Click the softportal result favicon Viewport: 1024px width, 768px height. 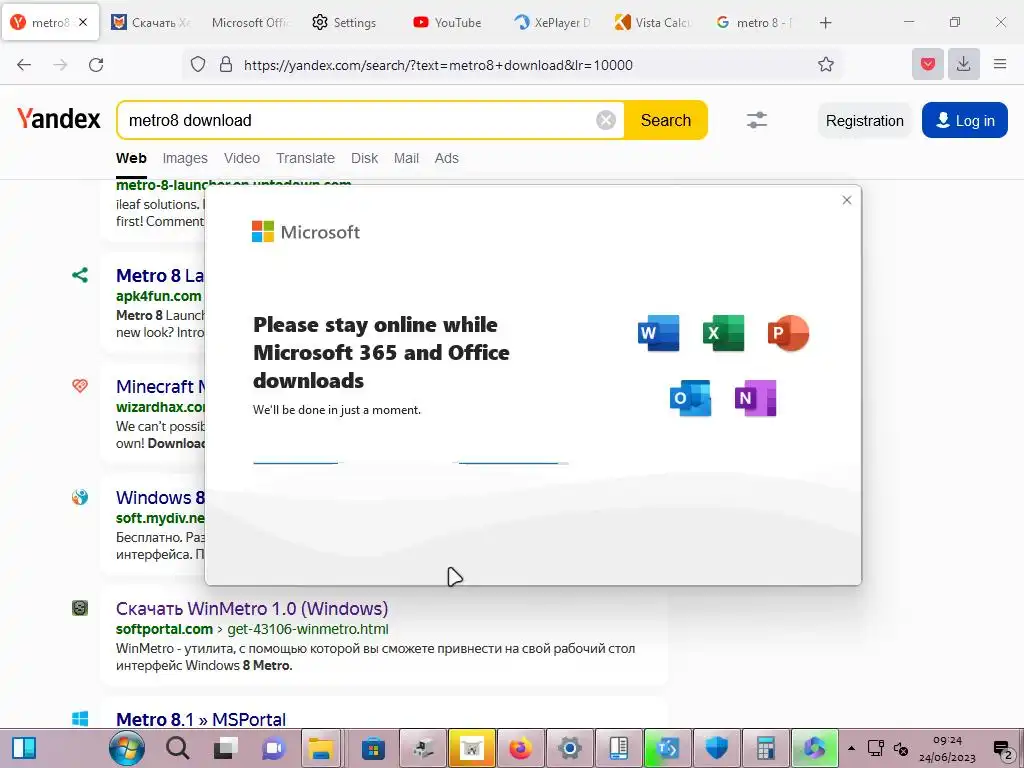pos(80,608)
